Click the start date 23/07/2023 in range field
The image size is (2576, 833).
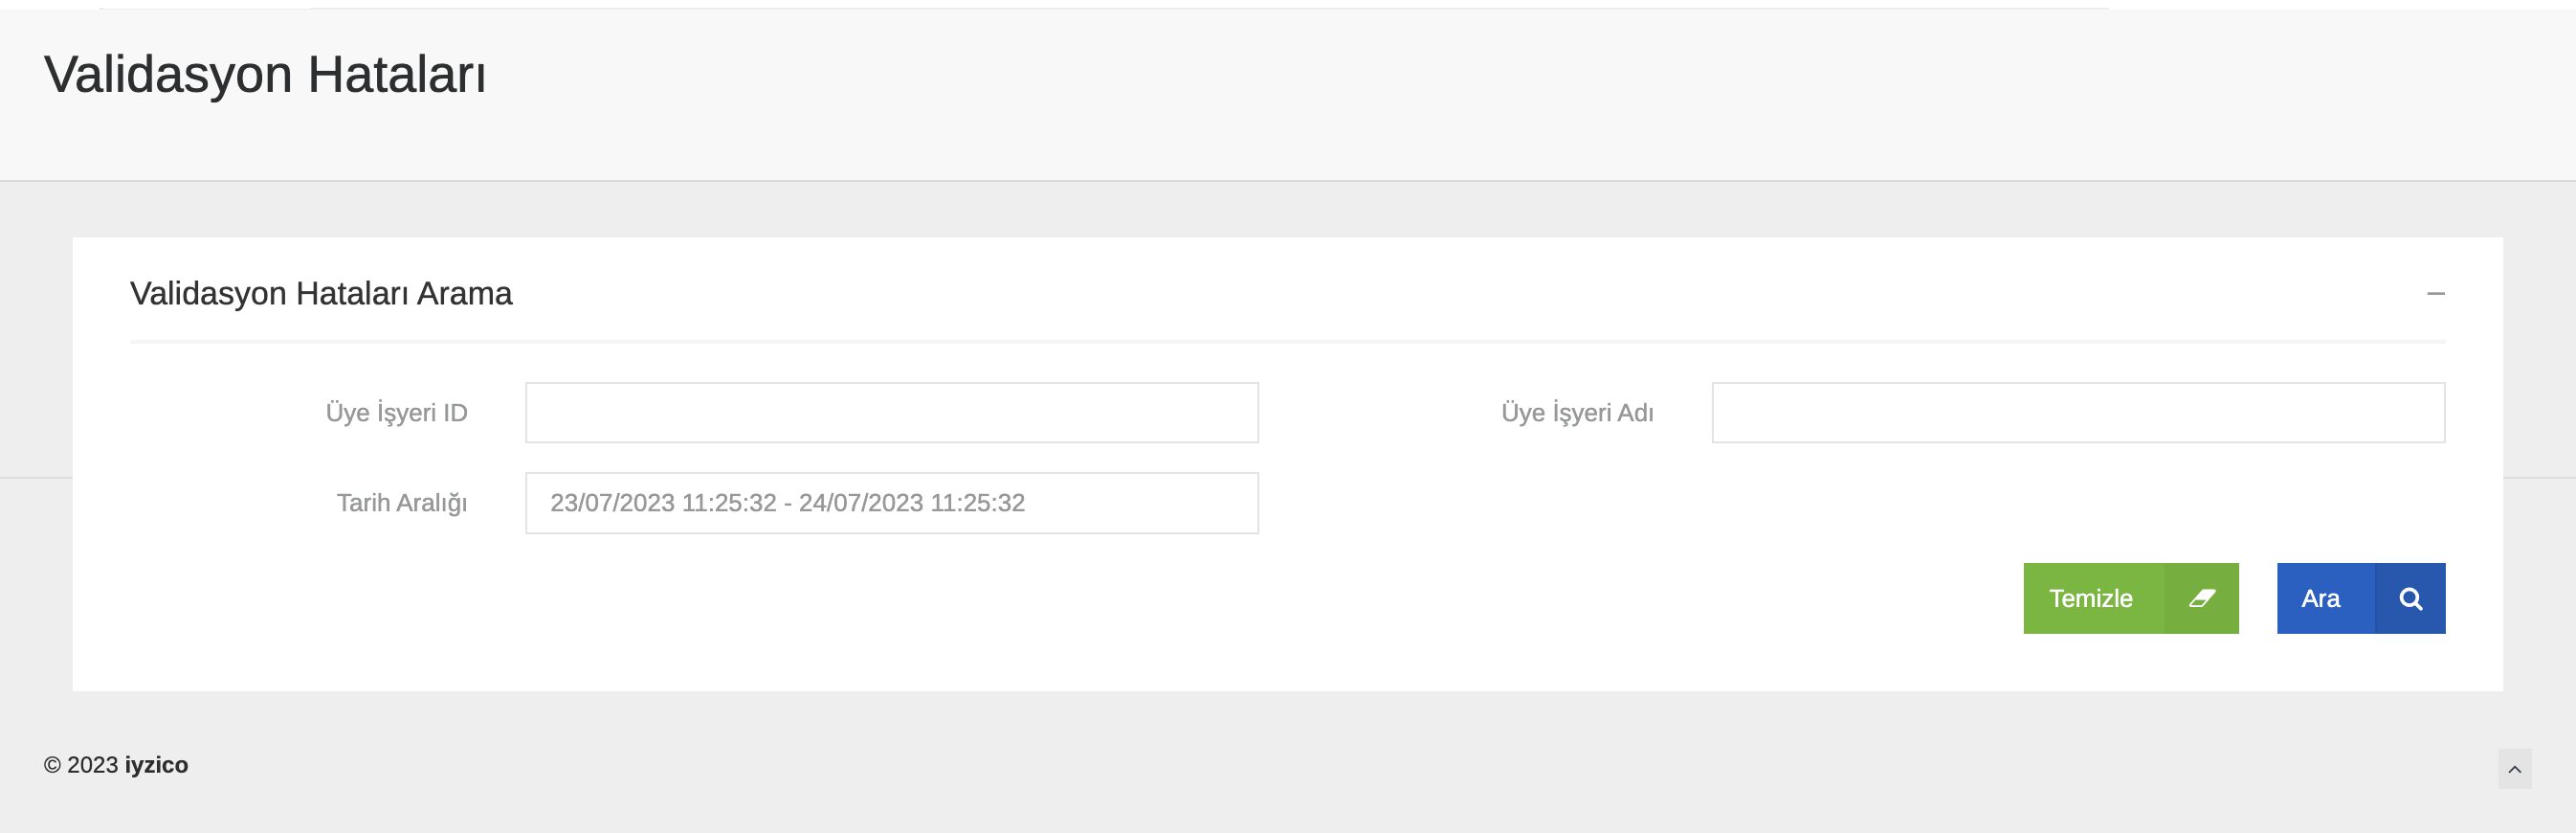[612, 503]
